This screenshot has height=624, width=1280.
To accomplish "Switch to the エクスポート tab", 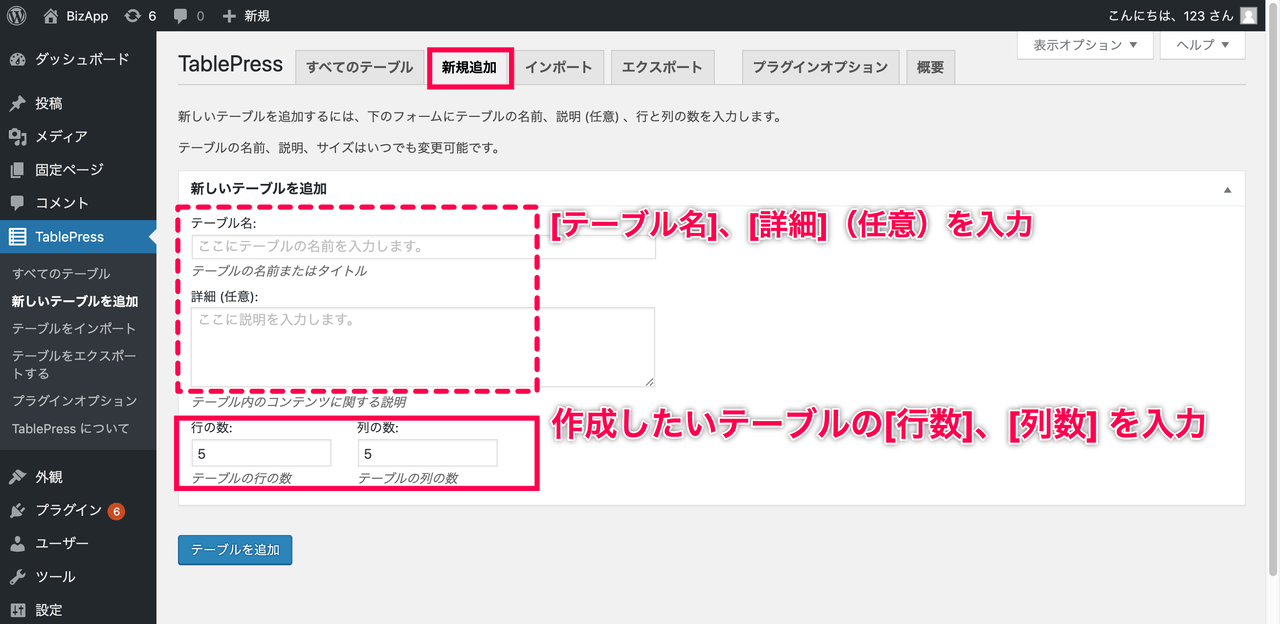I will (662, 67).
